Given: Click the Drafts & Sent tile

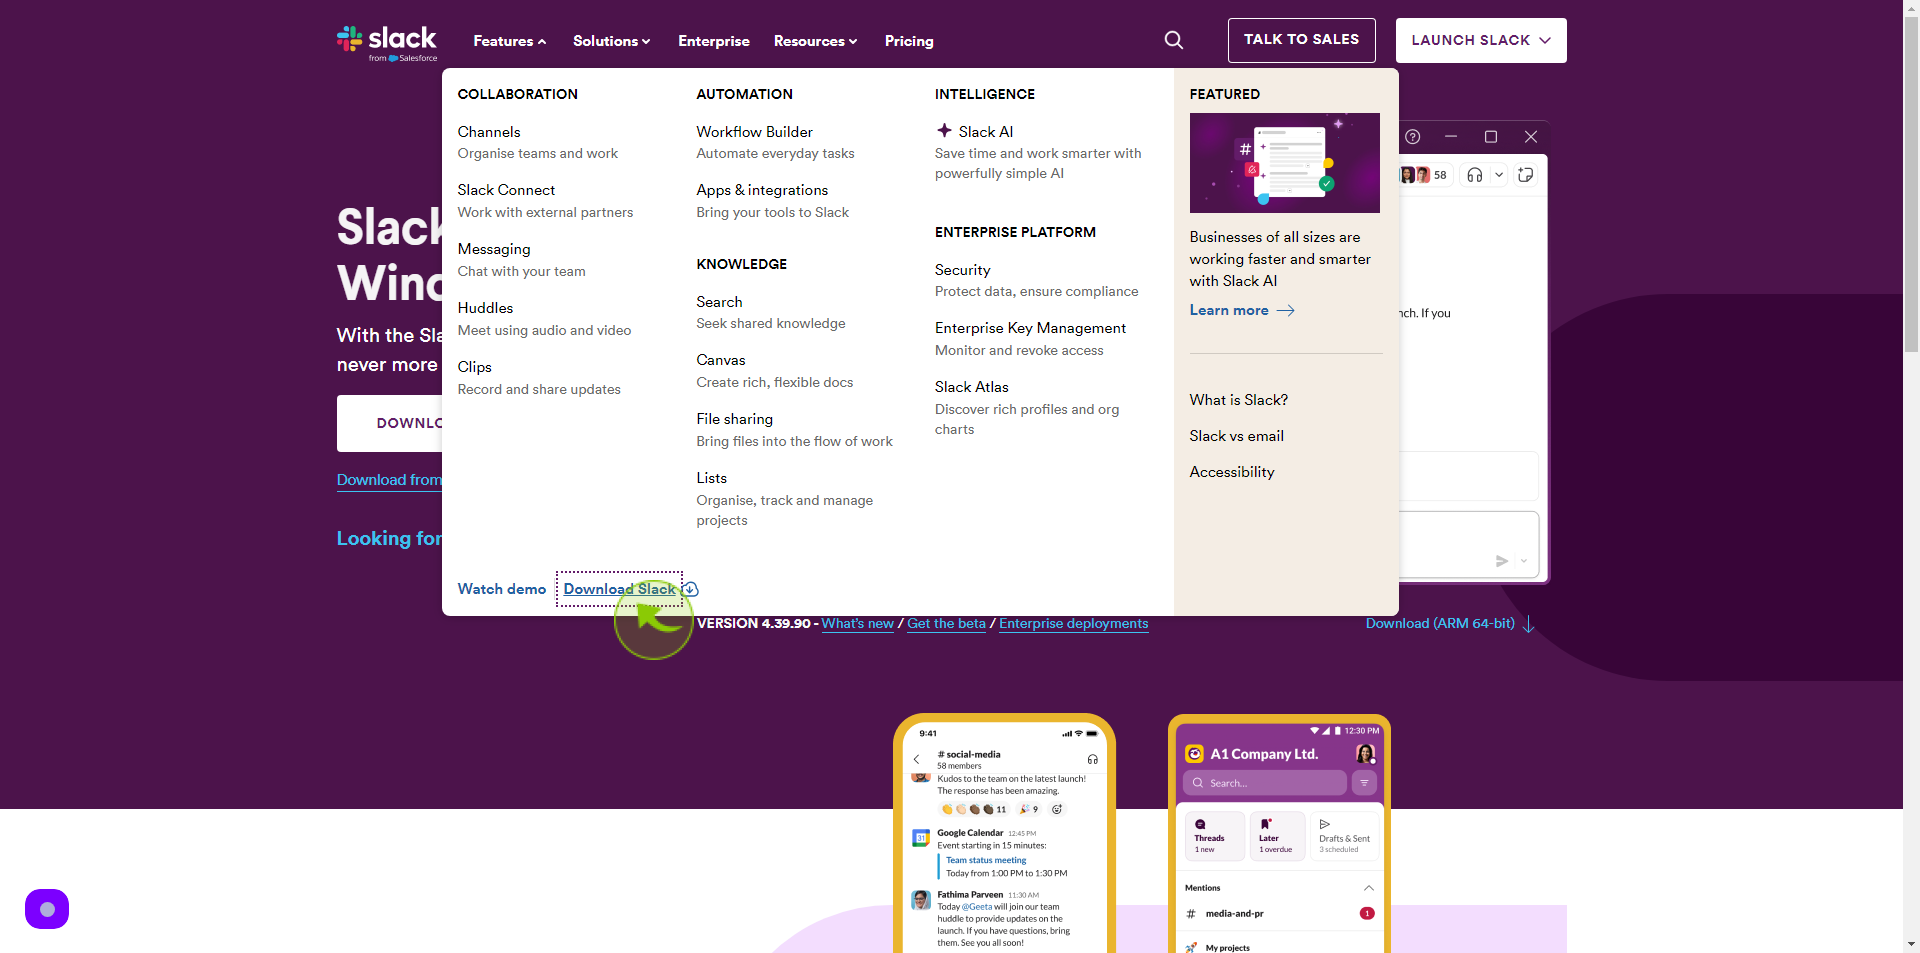Looking at the screenshot, I should point(1344,836).
